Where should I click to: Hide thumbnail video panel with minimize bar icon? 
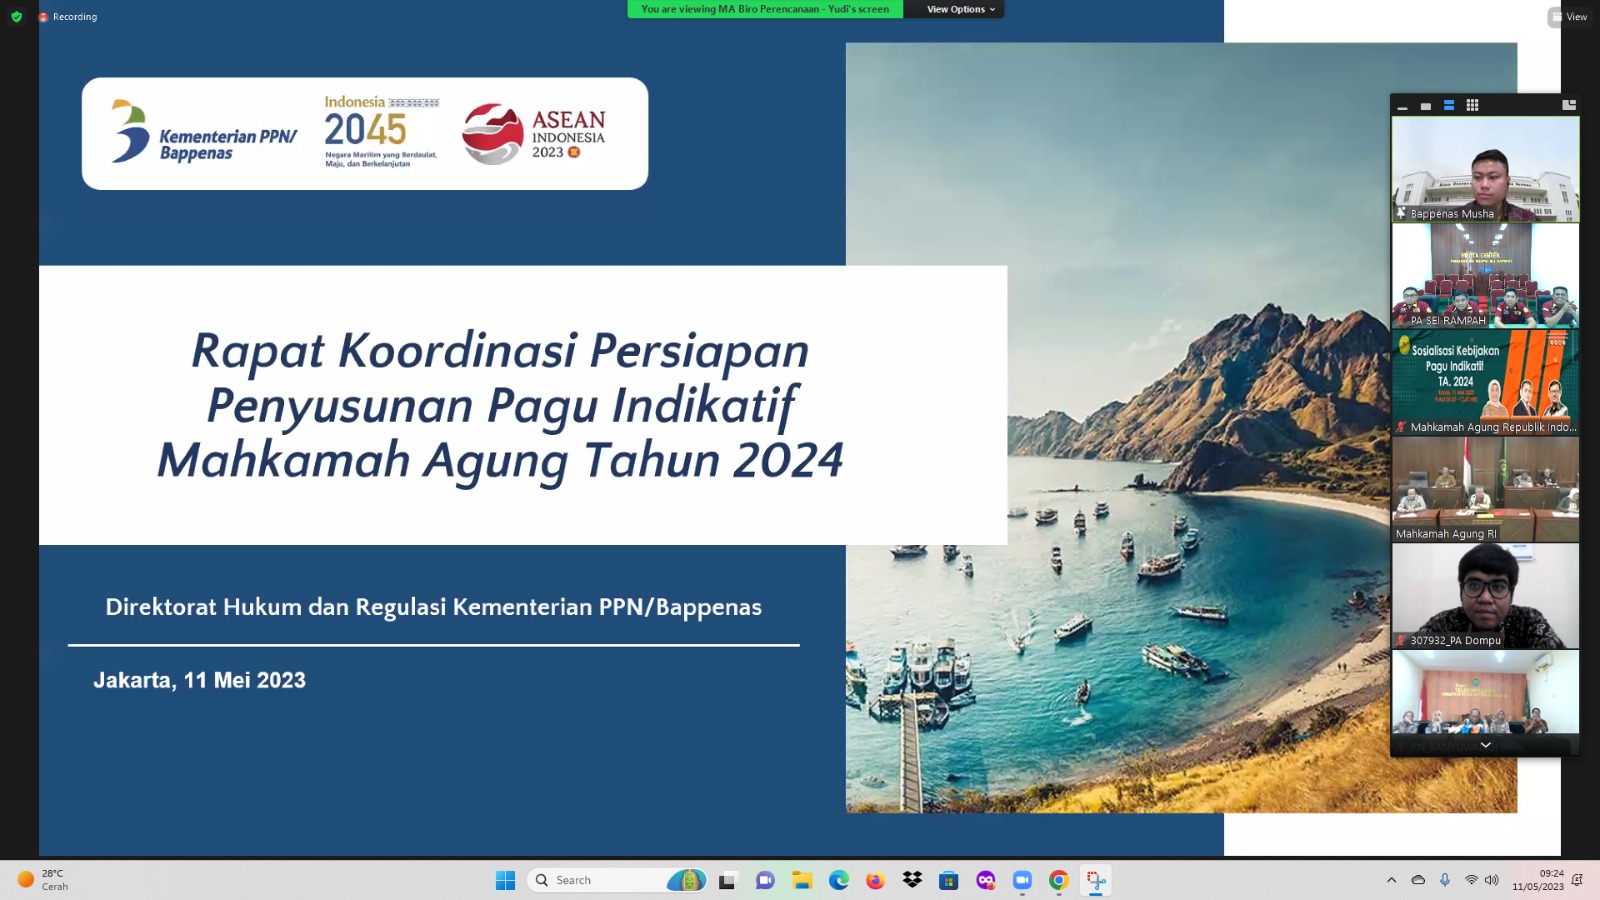[x=1402, y=106]
